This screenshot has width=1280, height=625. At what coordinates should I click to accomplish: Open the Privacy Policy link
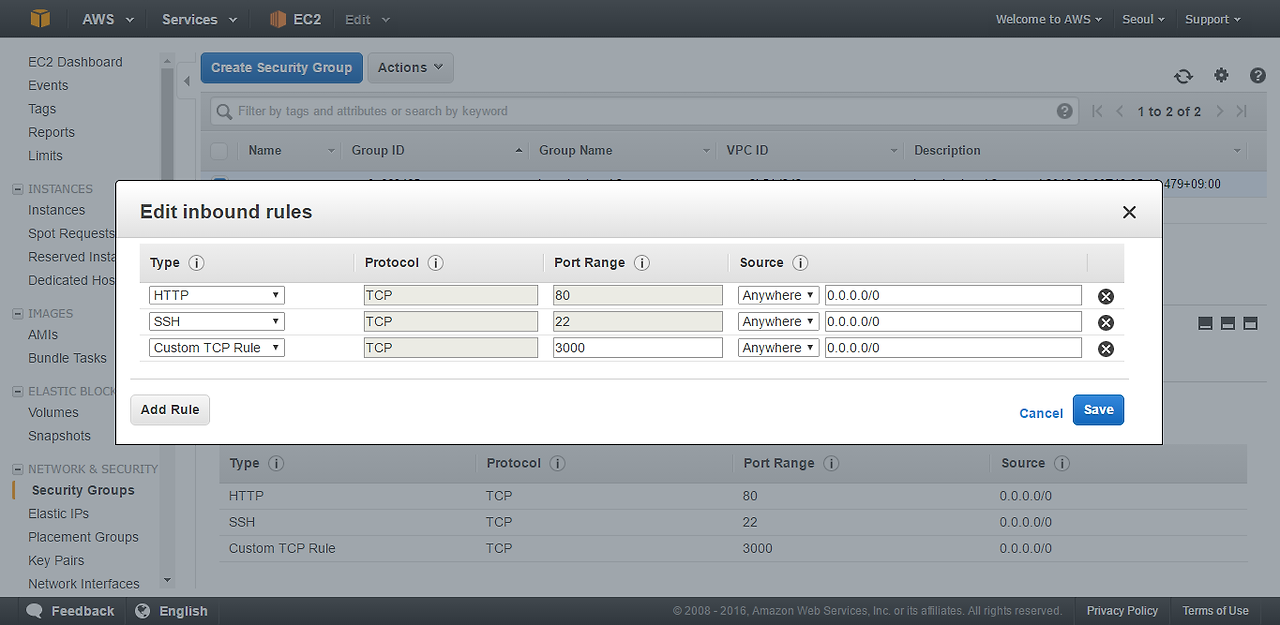(x=1122, y=611)
